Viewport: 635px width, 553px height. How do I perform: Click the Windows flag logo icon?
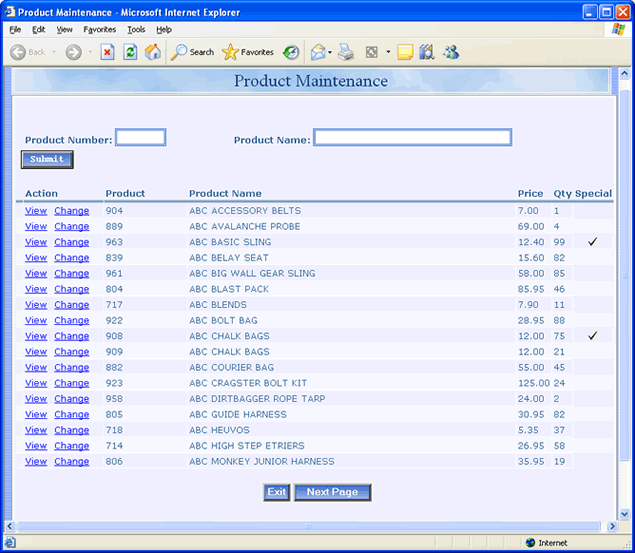pyautogui.click(x=618, y=30)
